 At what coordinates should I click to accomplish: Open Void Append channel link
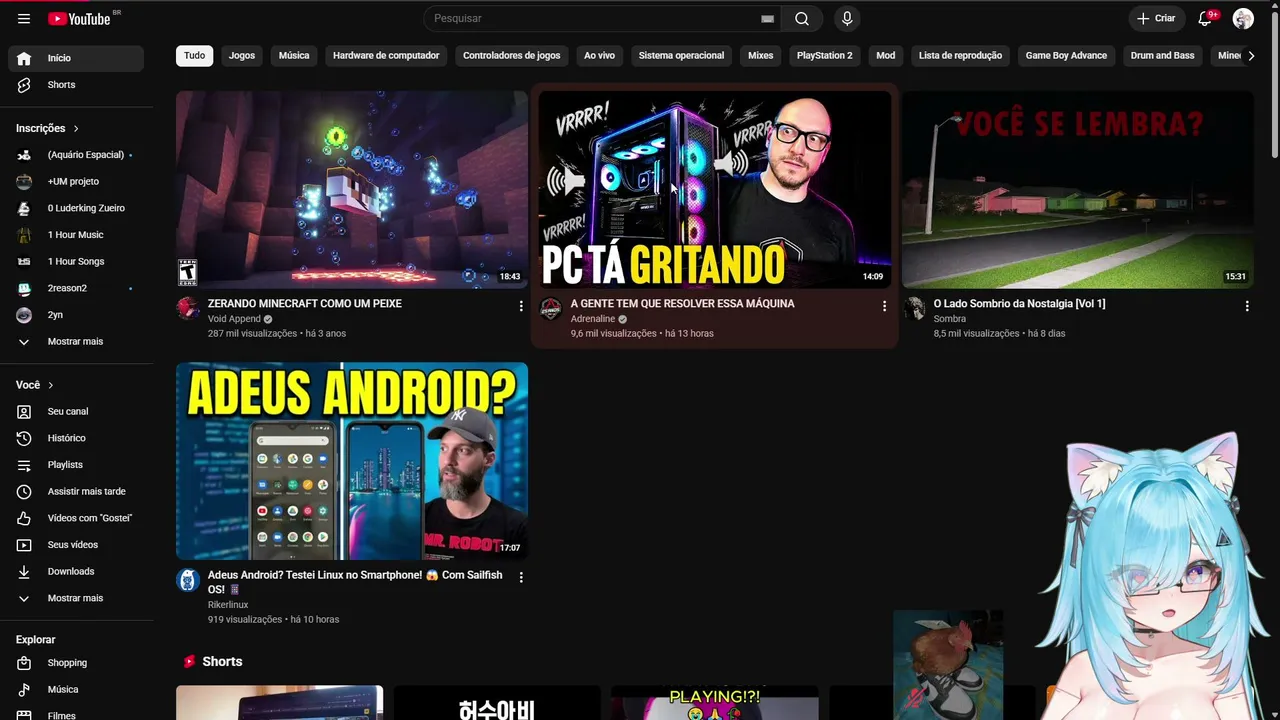click(234, 319)
